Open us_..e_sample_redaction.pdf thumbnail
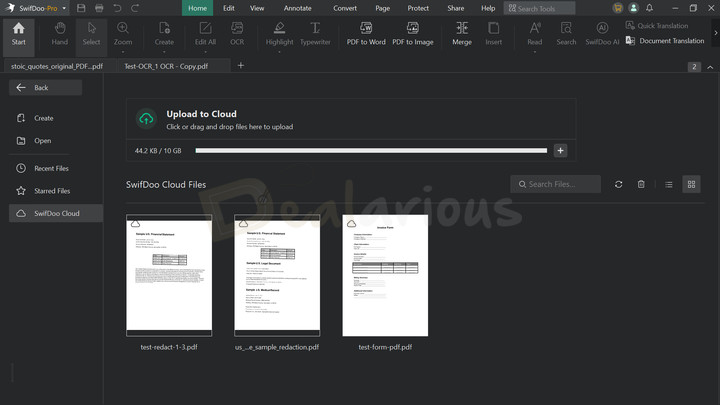 coord(277,276)
